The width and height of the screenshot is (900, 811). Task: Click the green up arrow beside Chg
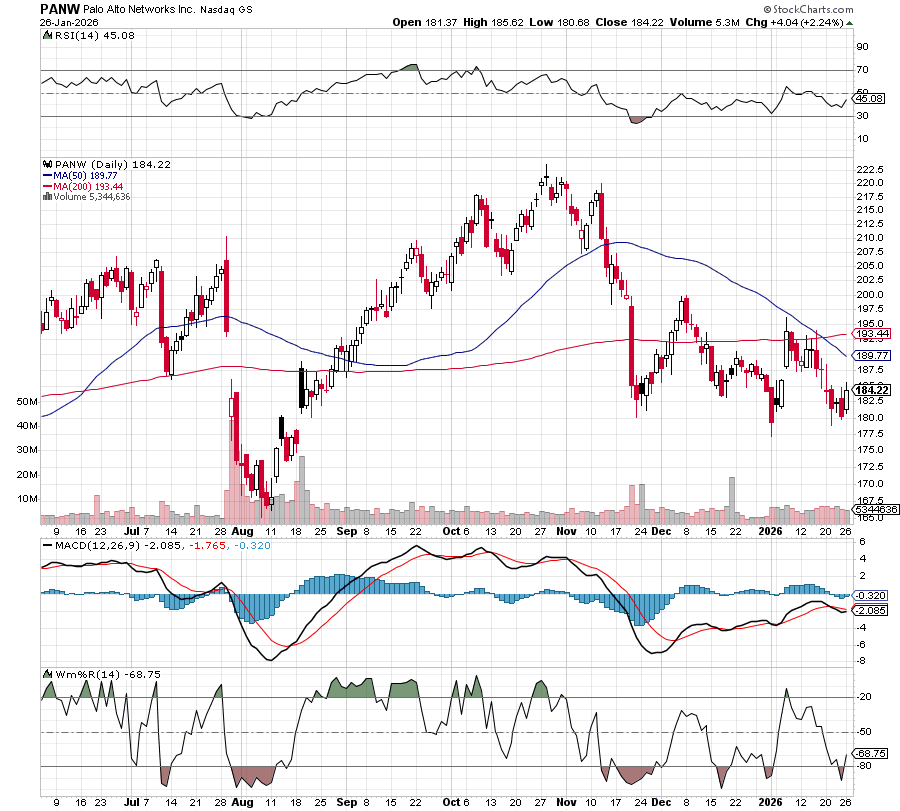[x=850, y=22]
